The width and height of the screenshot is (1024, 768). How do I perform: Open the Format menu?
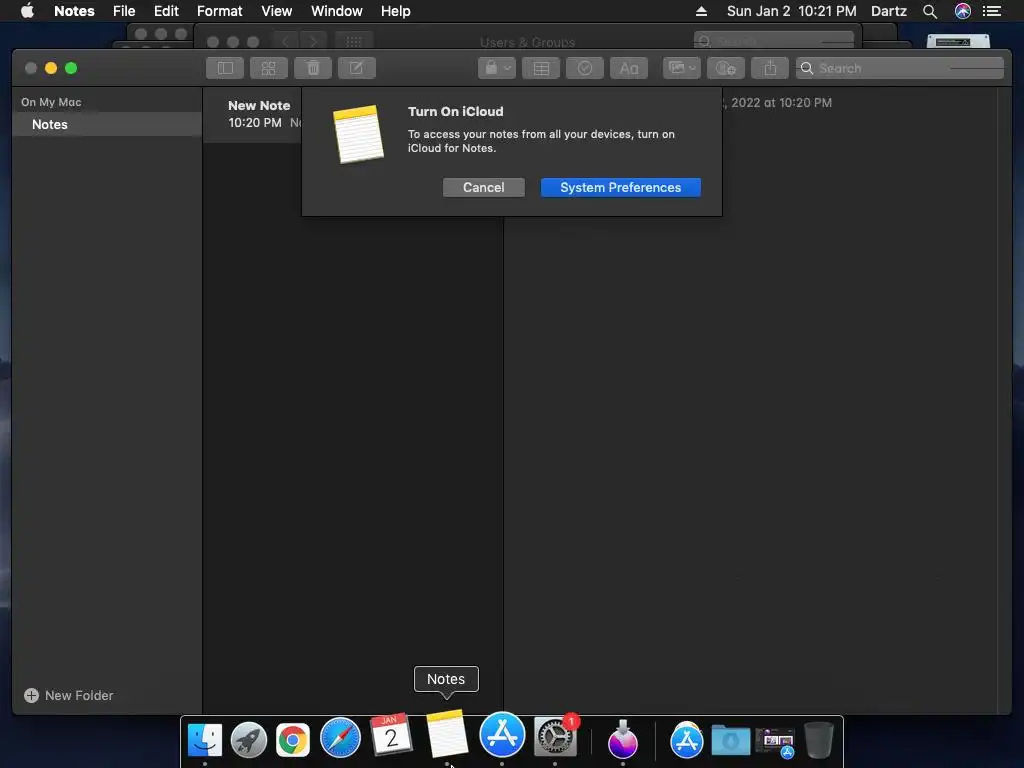(x=219, y=11)
